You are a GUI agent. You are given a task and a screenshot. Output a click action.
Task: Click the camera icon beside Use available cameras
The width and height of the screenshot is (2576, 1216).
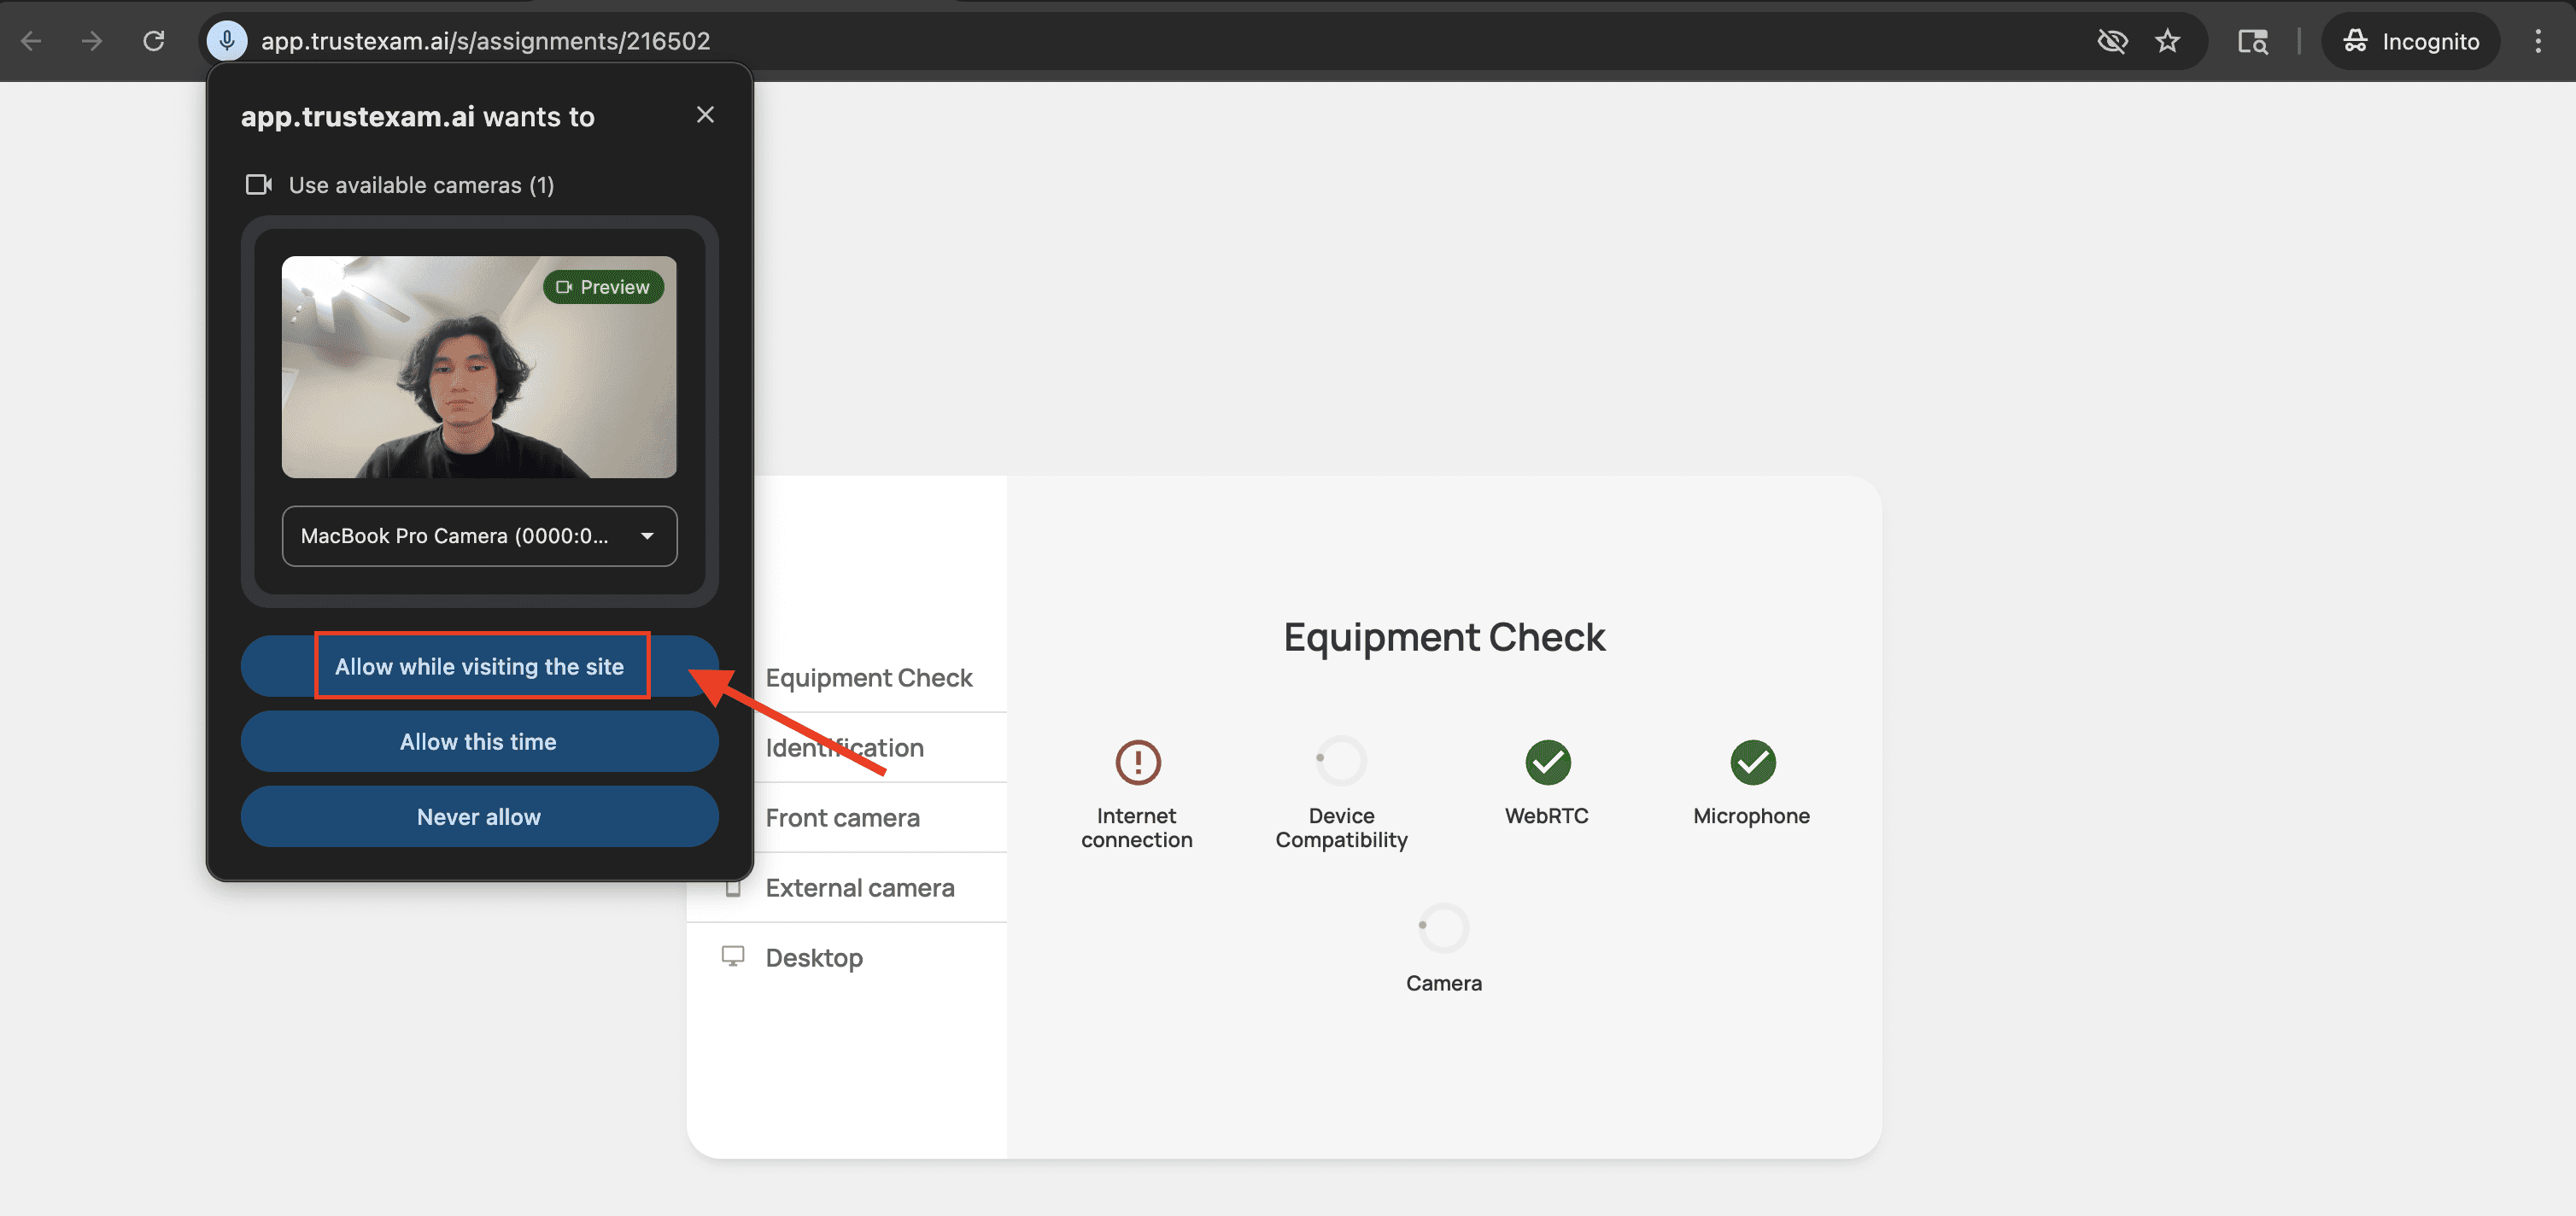(259, 185)
